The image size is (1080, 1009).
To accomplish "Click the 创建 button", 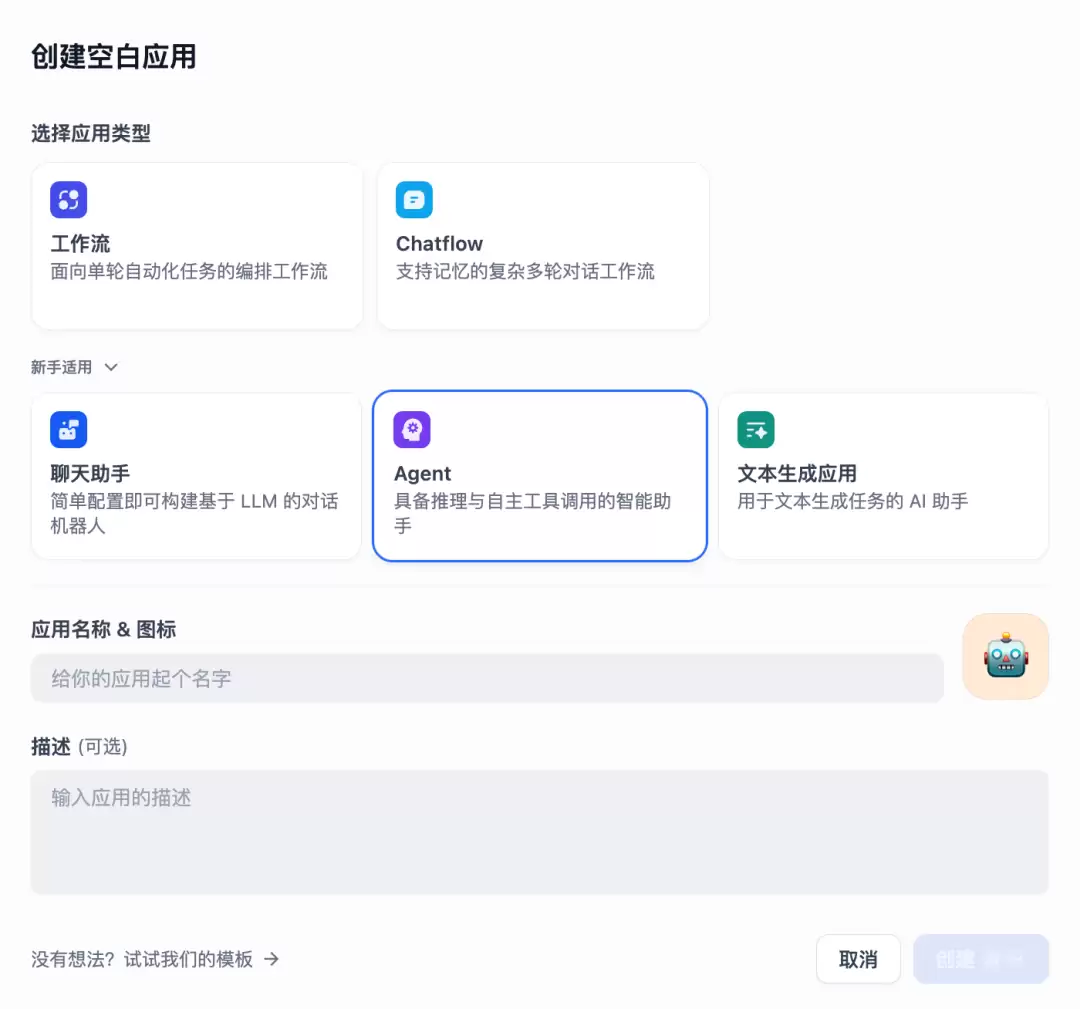I will [981, 959].
